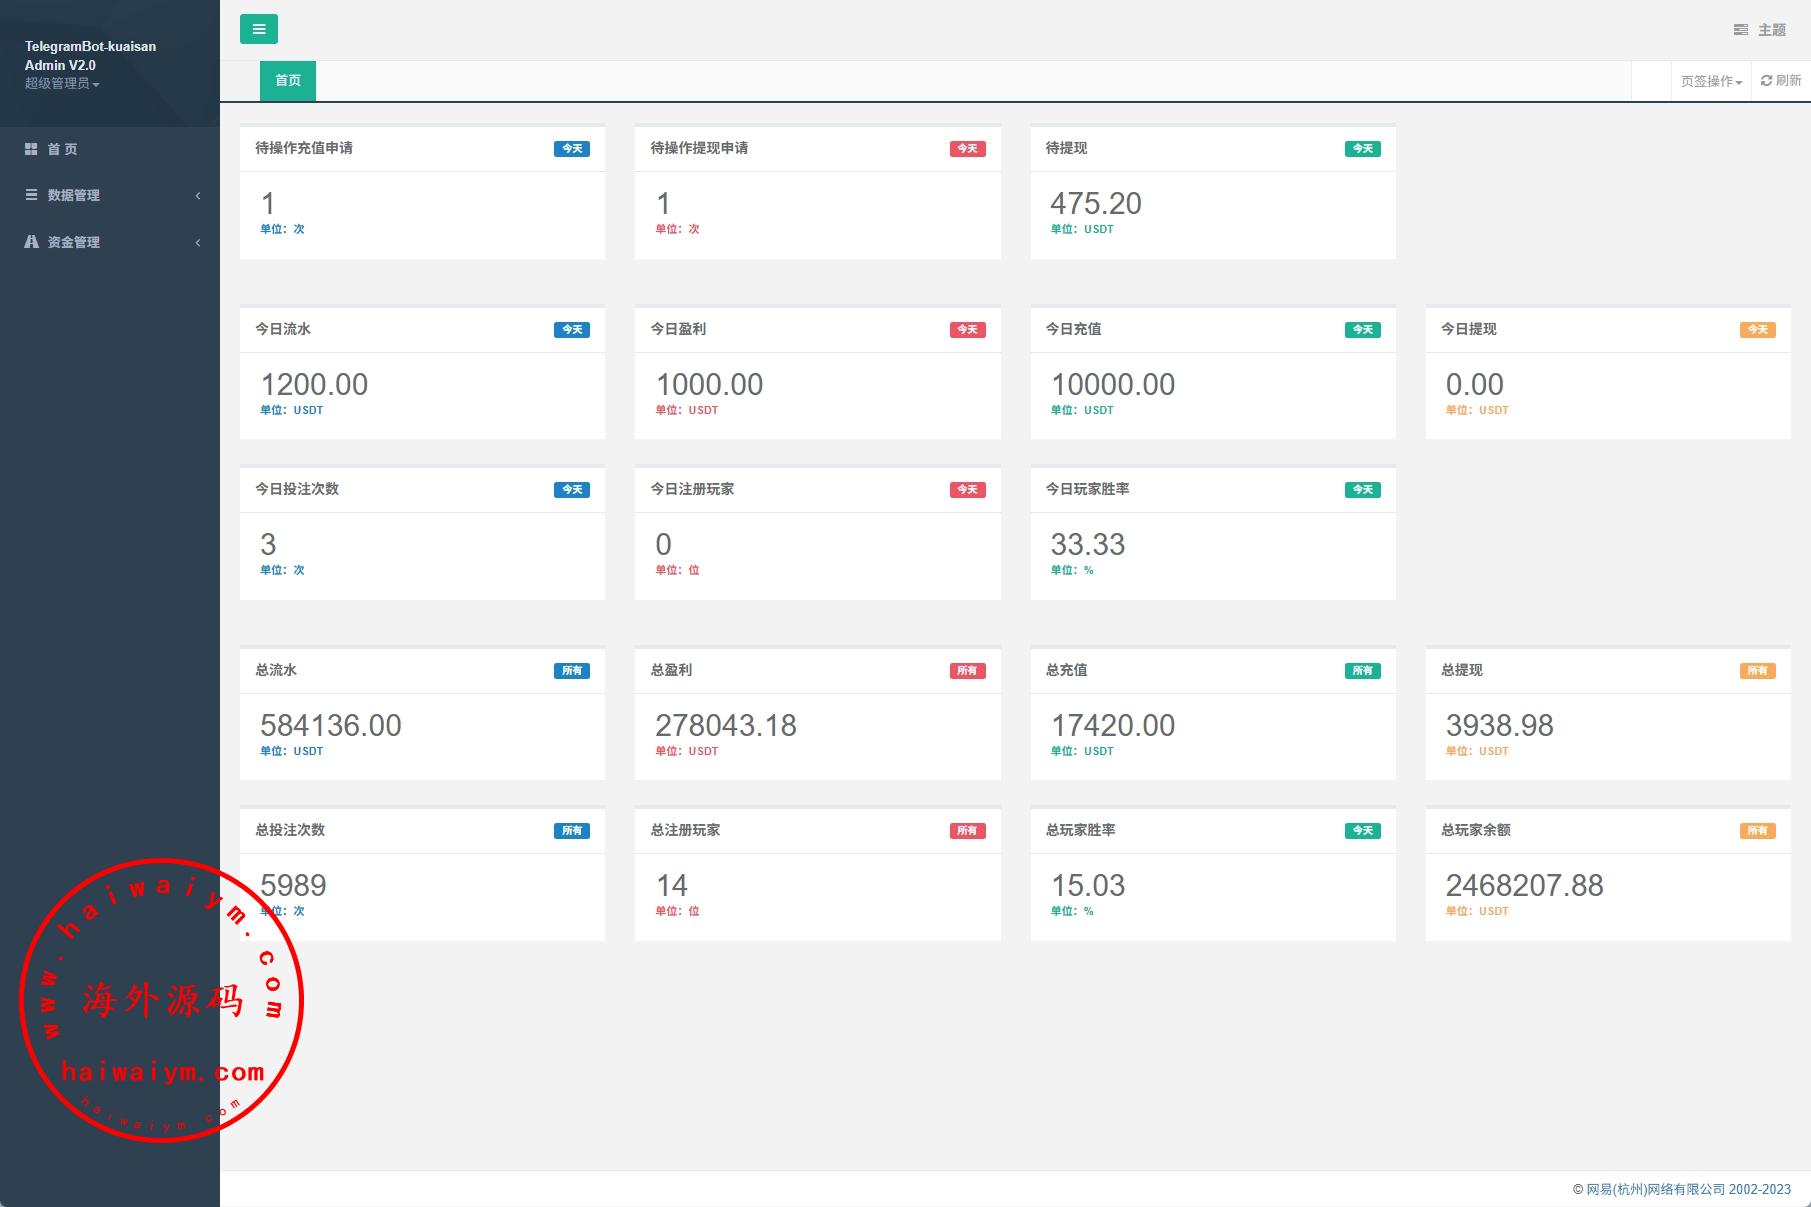Click the 数据管理 list icon
This screenshot has width=1811, height=1207.
coord(31,195)
